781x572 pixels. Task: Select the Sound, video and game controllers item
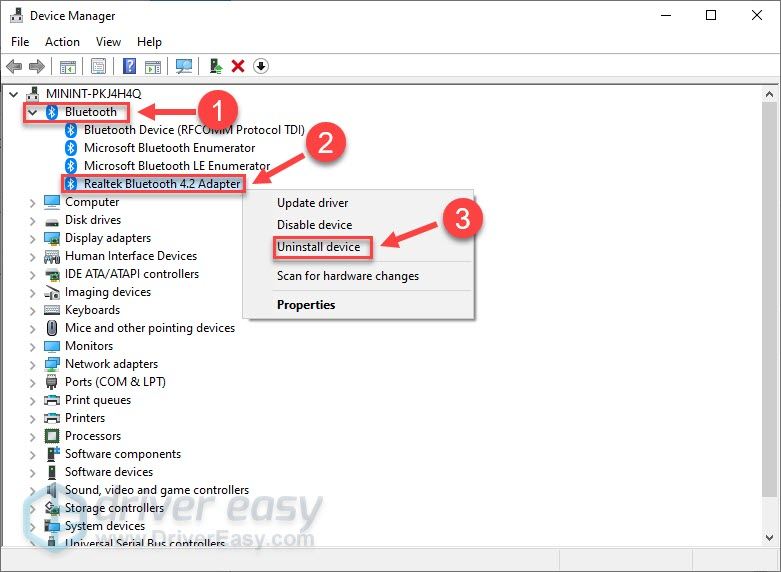(156, 490)
